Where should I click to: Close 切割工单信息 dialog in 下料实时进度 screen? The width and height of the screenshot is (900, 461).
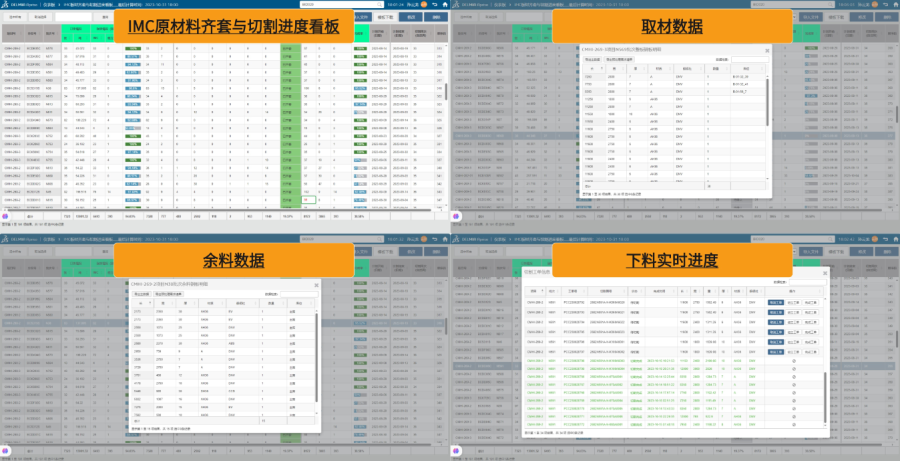(x=825, y=273)
